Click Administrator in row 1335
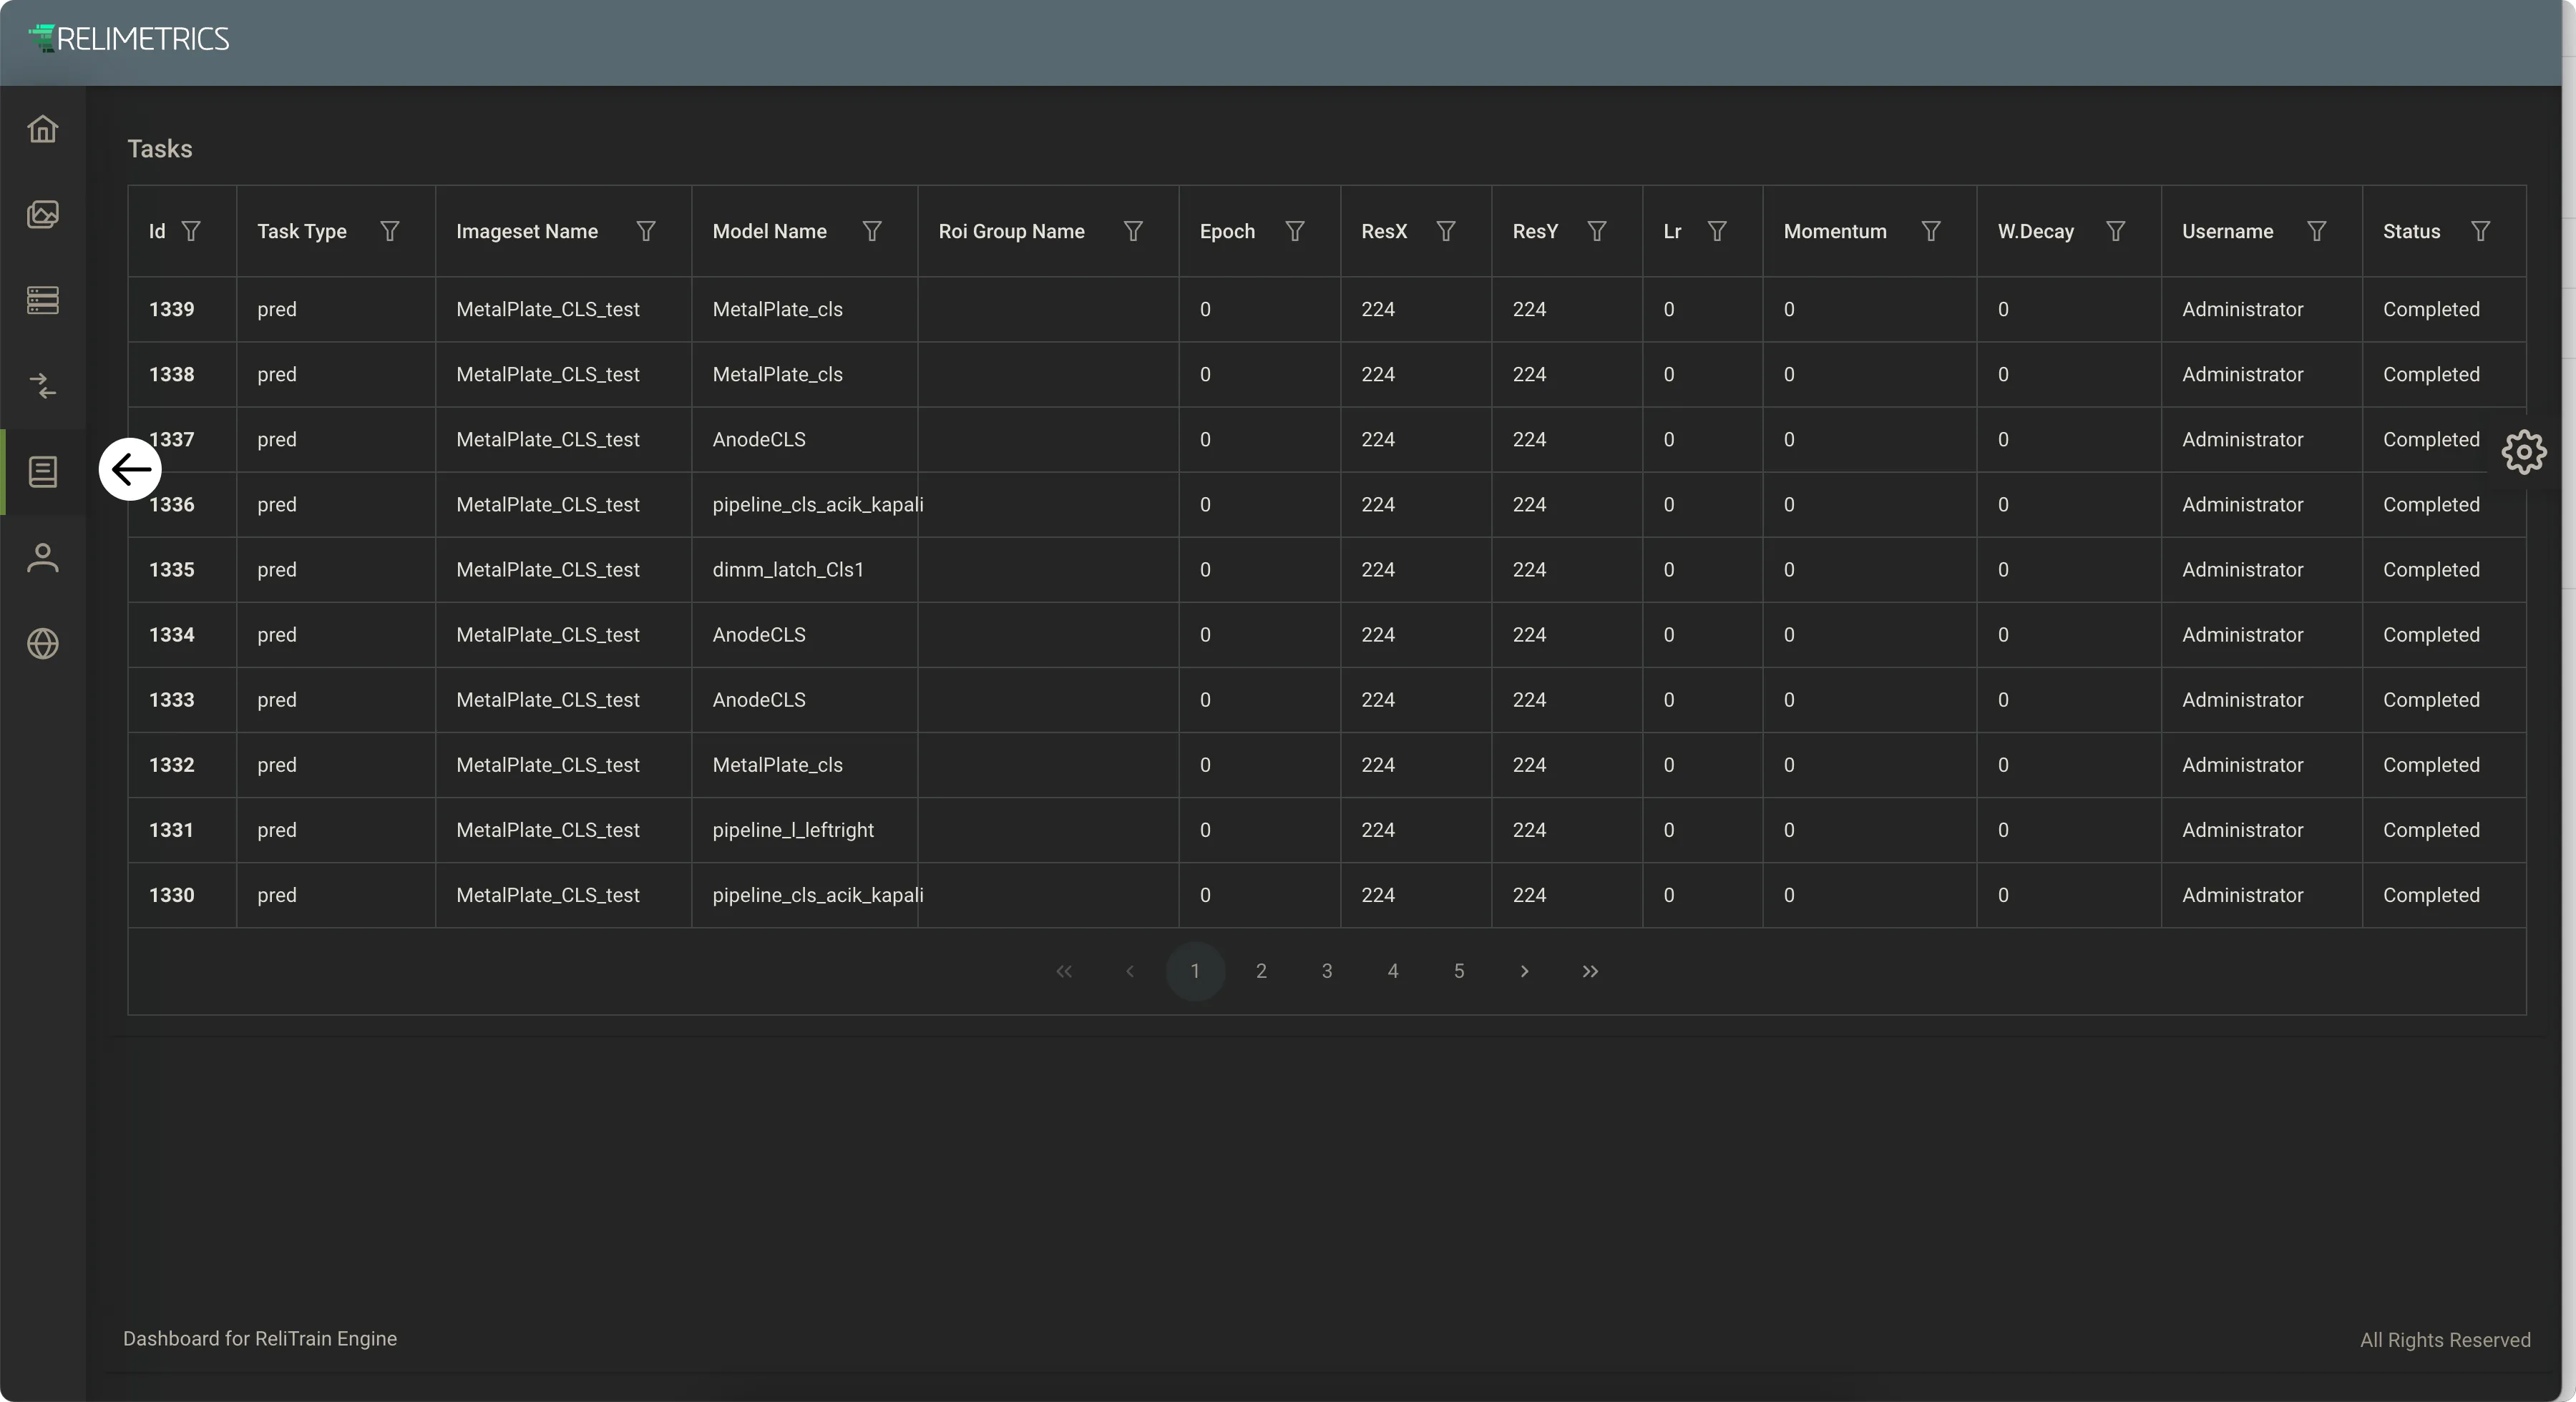Viewport: 2576px width, 1402px height. [2243, 569]
